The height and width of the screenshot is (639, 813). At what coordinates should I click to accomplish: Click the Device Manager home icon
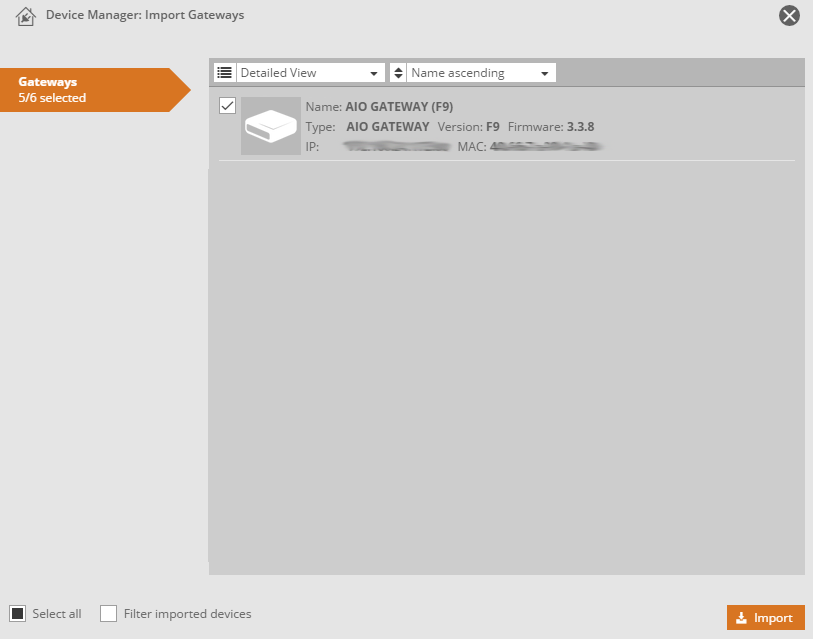coord(27,16)
